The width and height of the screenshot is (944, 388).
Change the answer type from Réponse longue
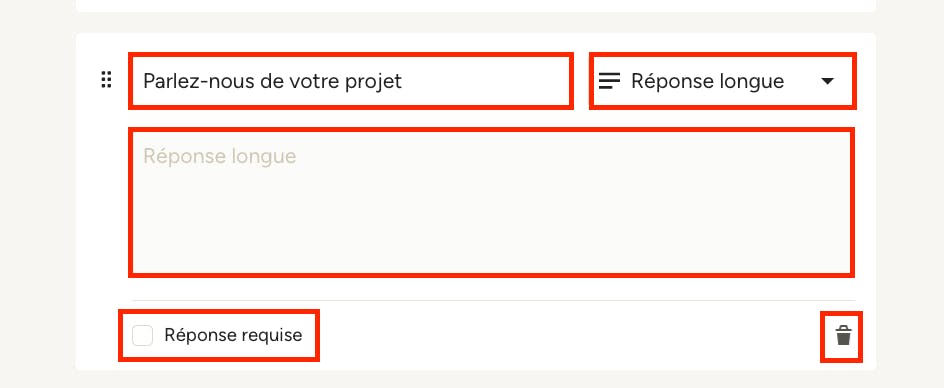coord(722,81)
